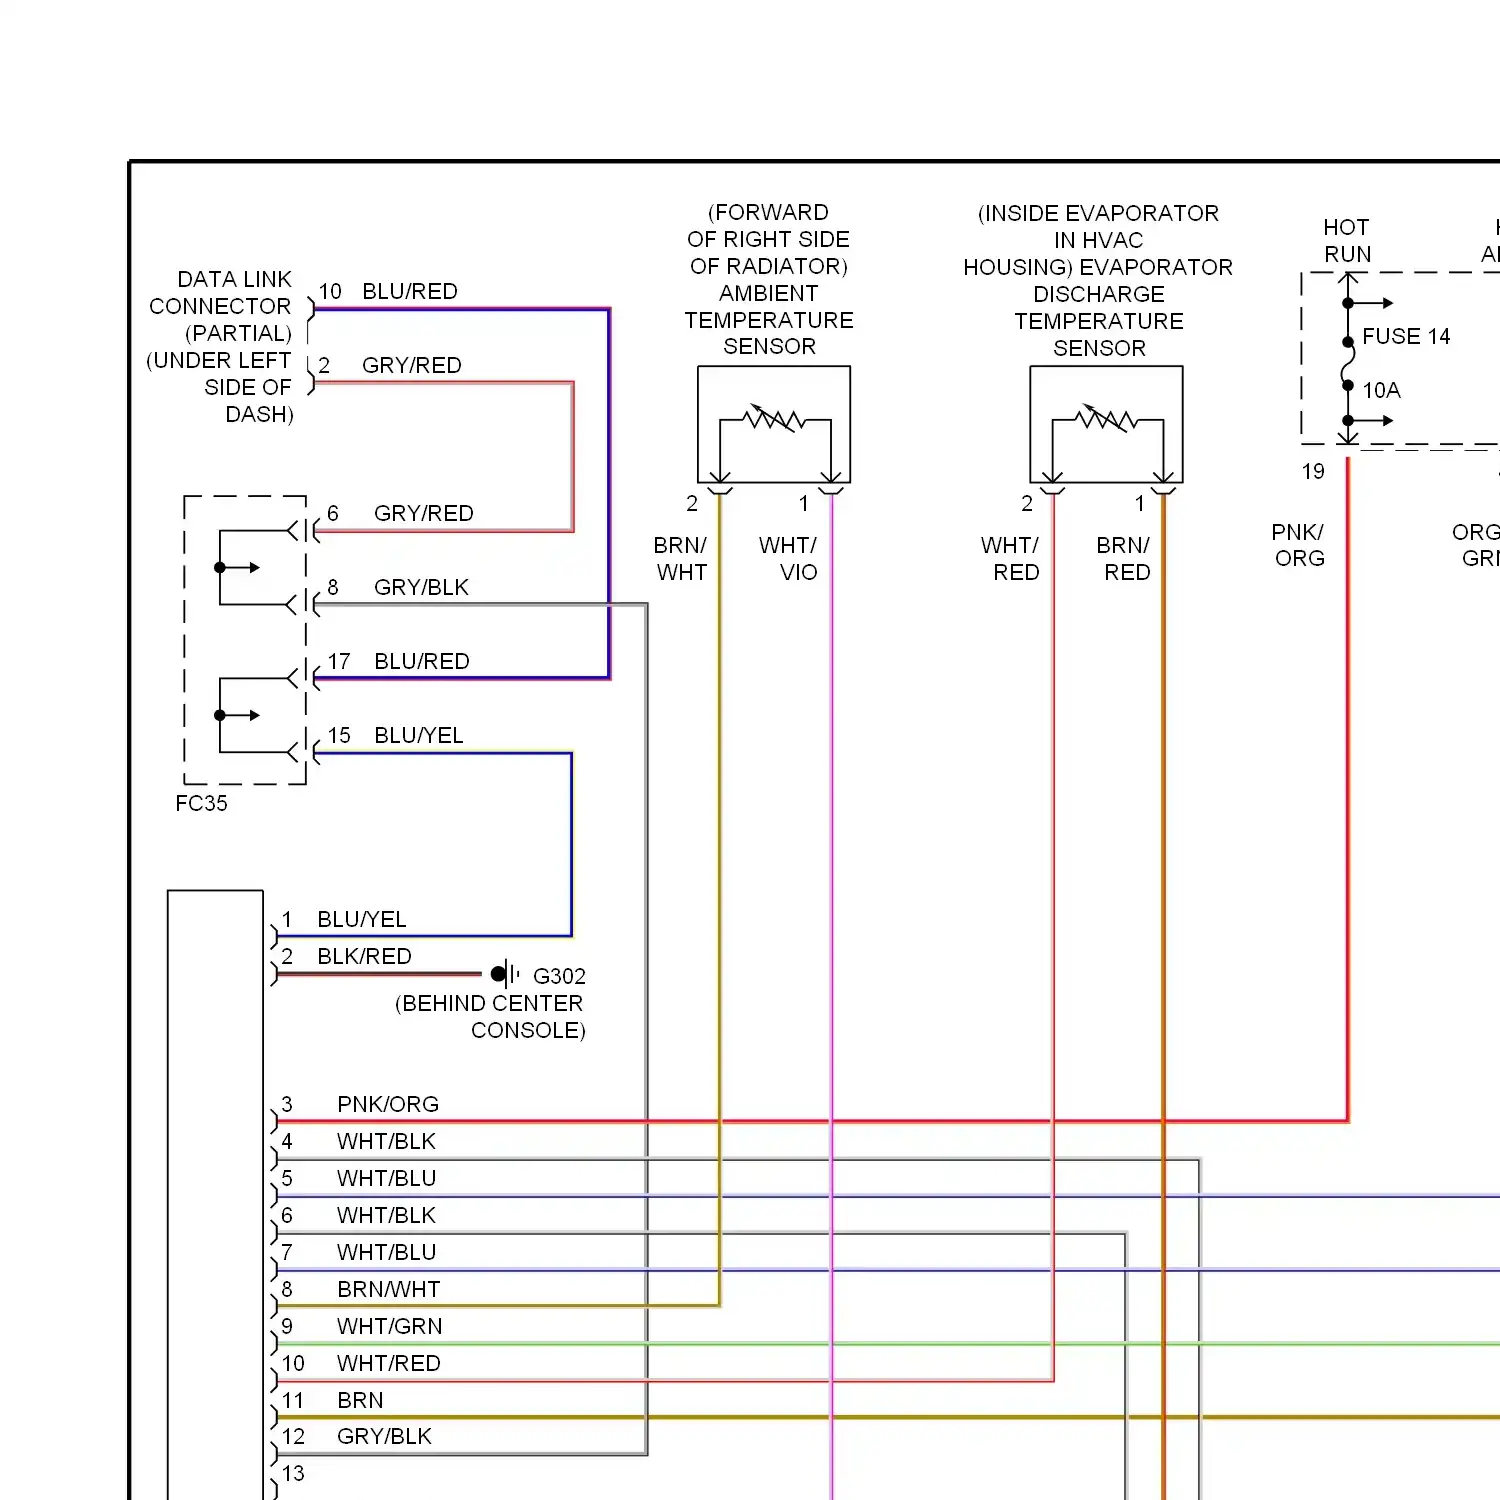This screenshot has width=1500, height=1500.
Task: Click the pin 7 WHT/BLU label
Action: point(359,1252)
